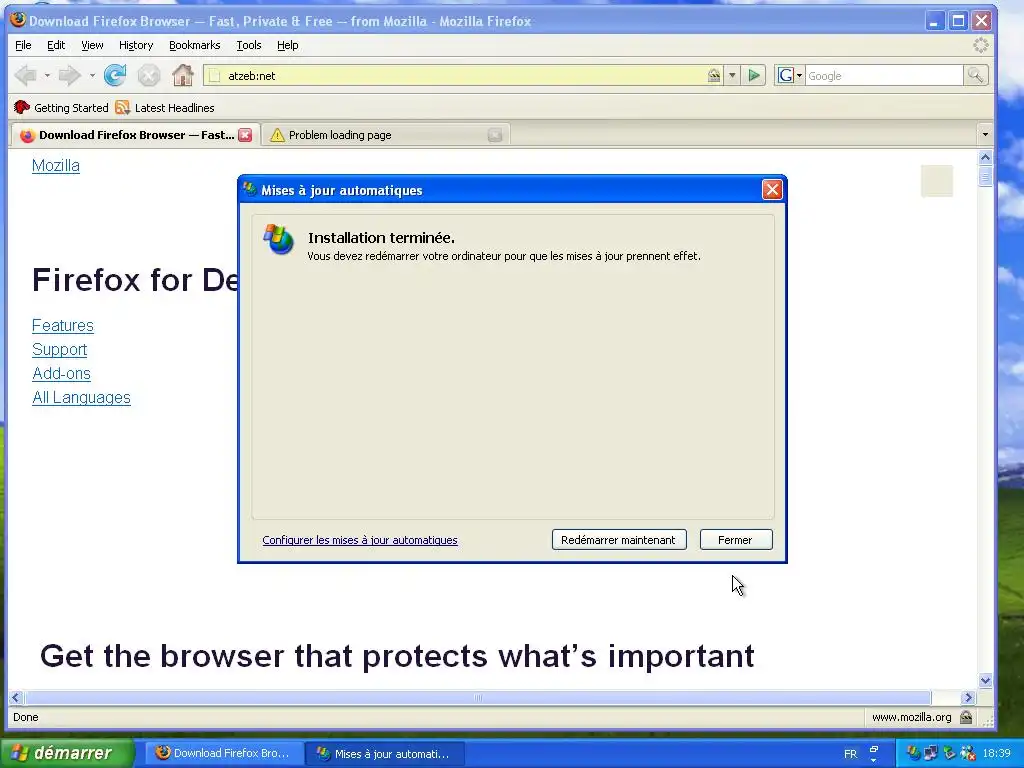Click the horizontal scrollbar left arrow
This screenshot has height=768, width=1024.
coord(16,697)
